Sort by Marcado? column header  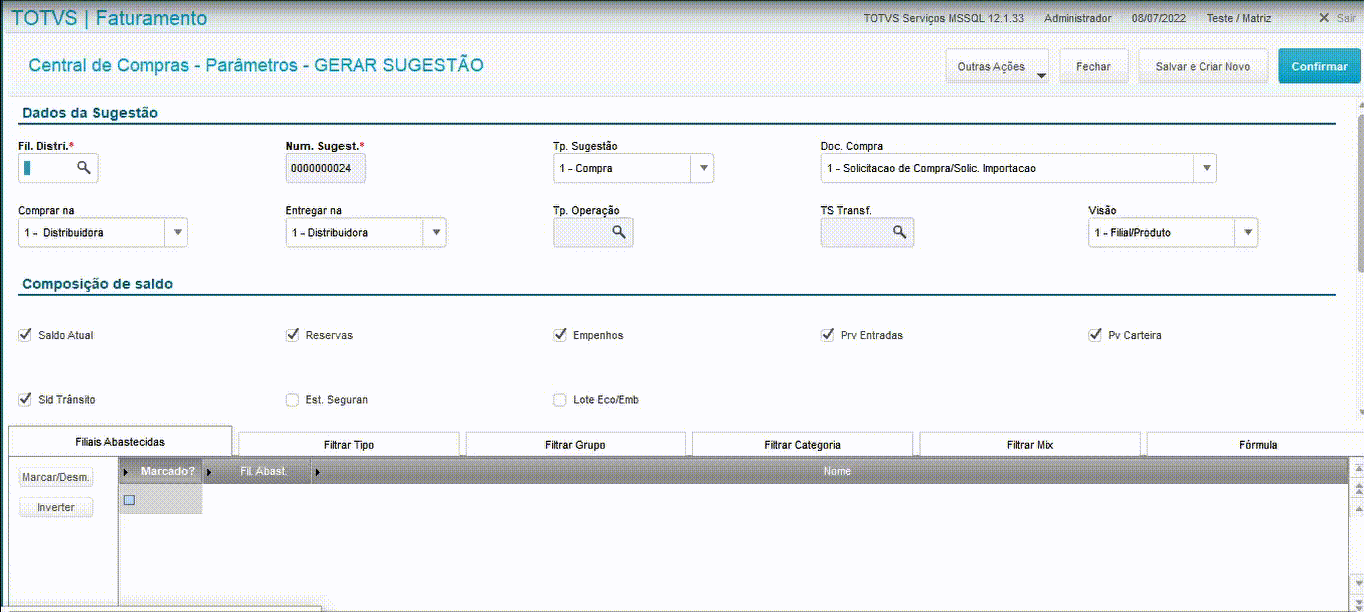tap(161, 471)
